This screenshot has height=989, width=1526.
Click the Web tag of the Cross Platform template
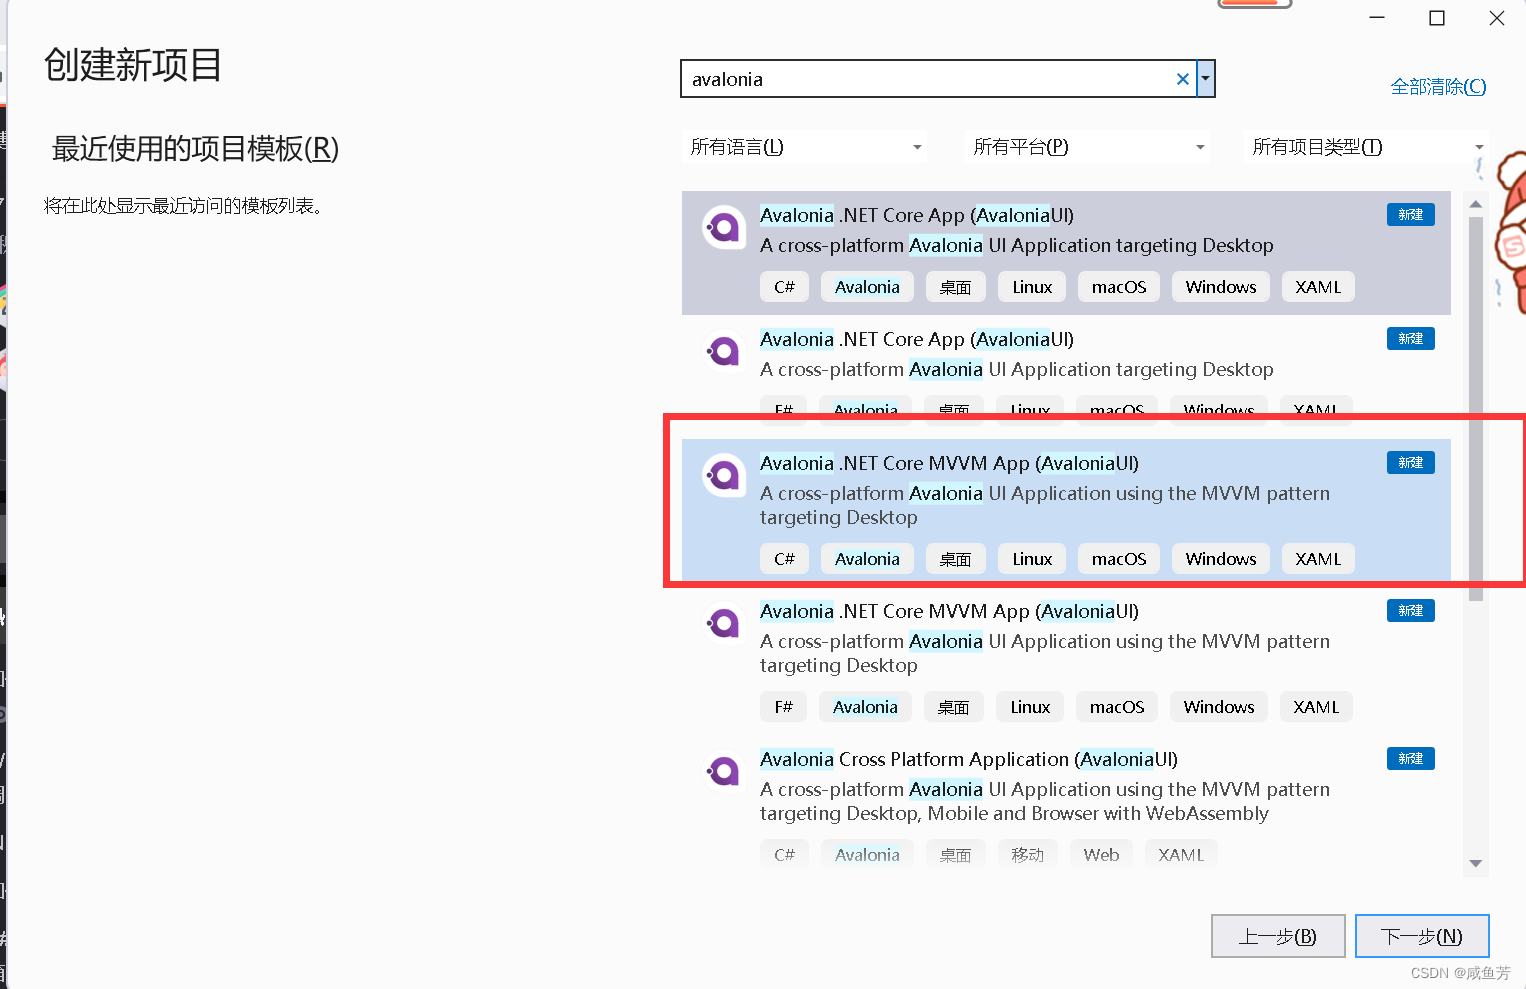click(x=1101, y=855)
